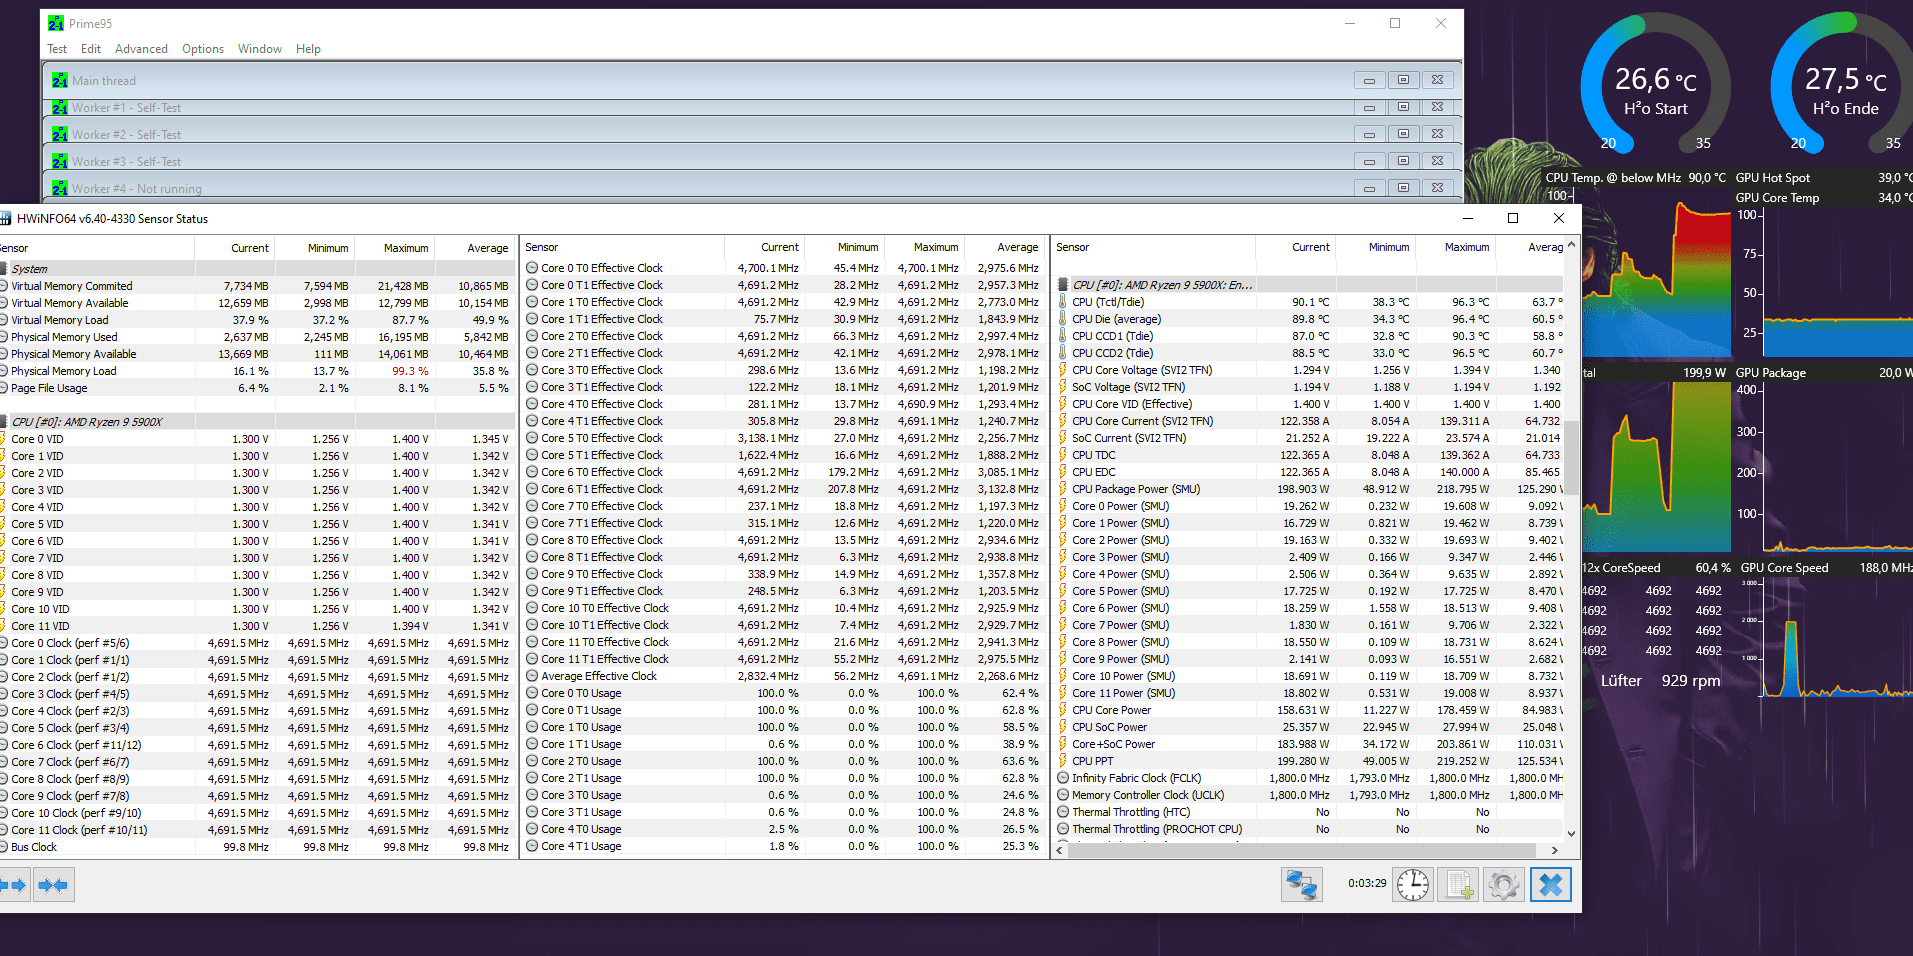The image size is (1913, 956).
Task: Select the Core 2 T0 Usage row
Action: click(784, 761)
